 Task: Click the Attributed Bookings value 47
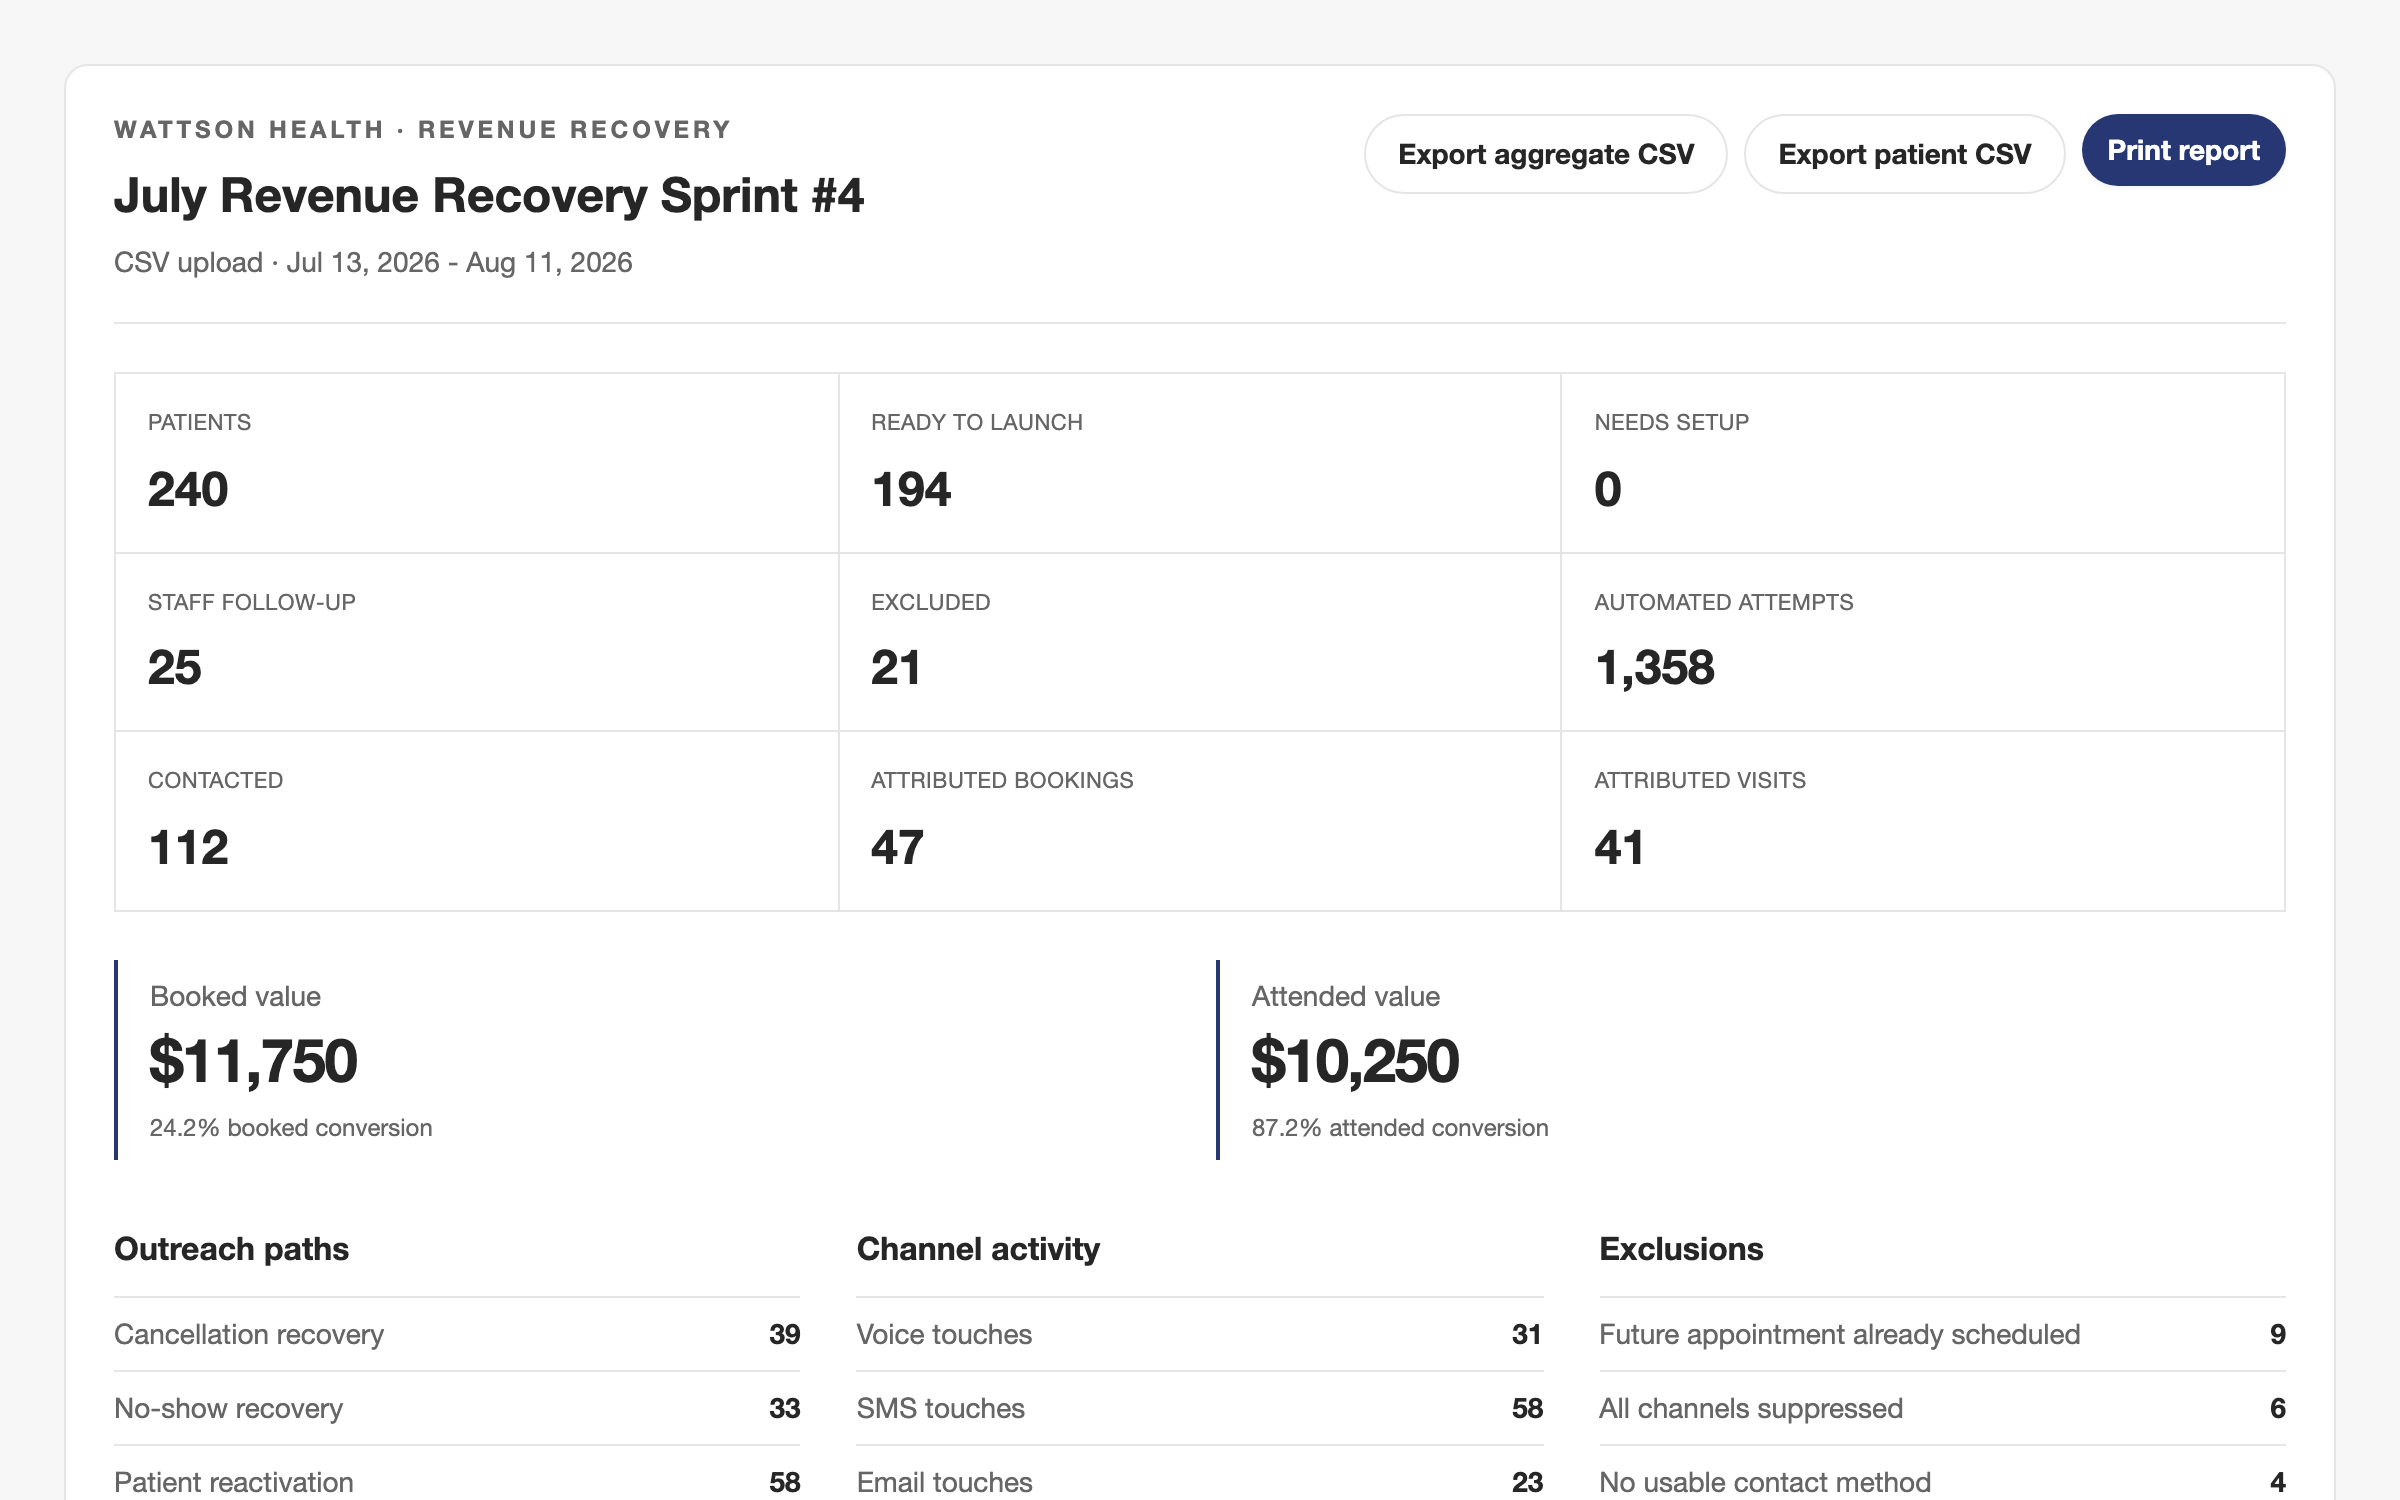[x=897, y=848]
